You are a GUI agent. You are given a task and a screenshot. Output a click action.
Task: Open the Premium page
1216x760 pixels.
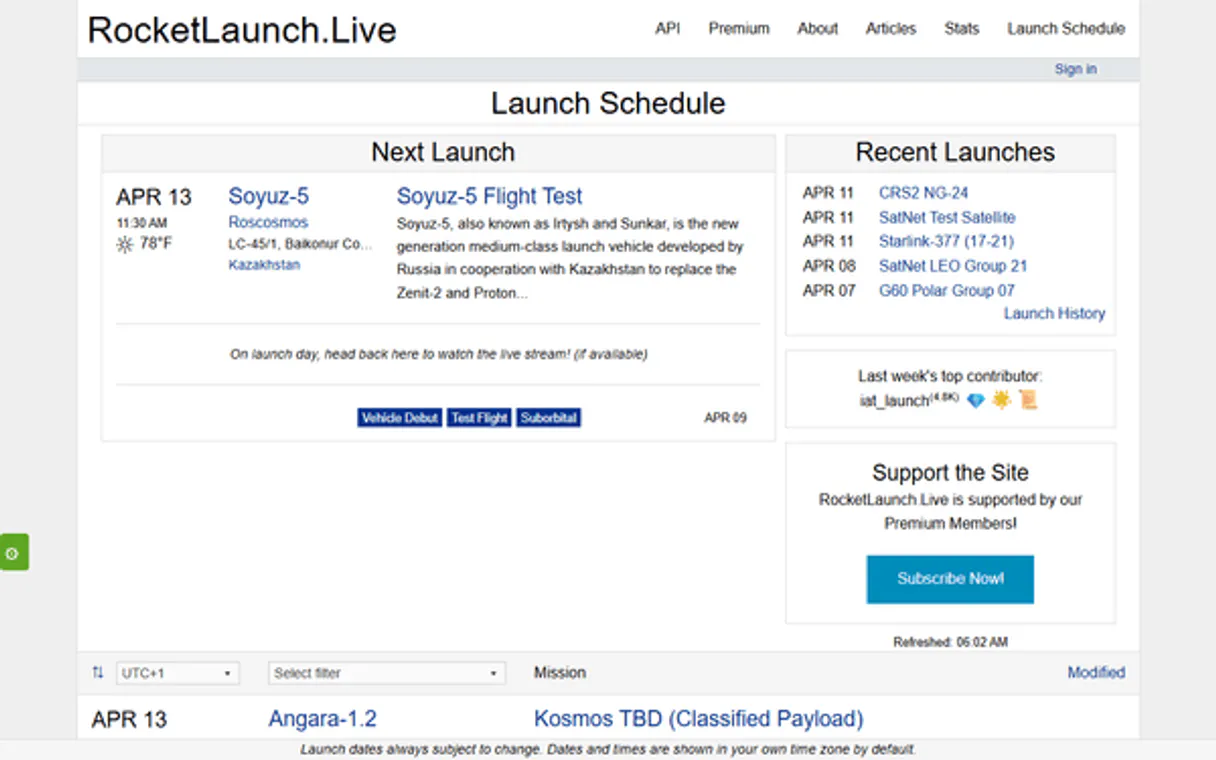738,29
